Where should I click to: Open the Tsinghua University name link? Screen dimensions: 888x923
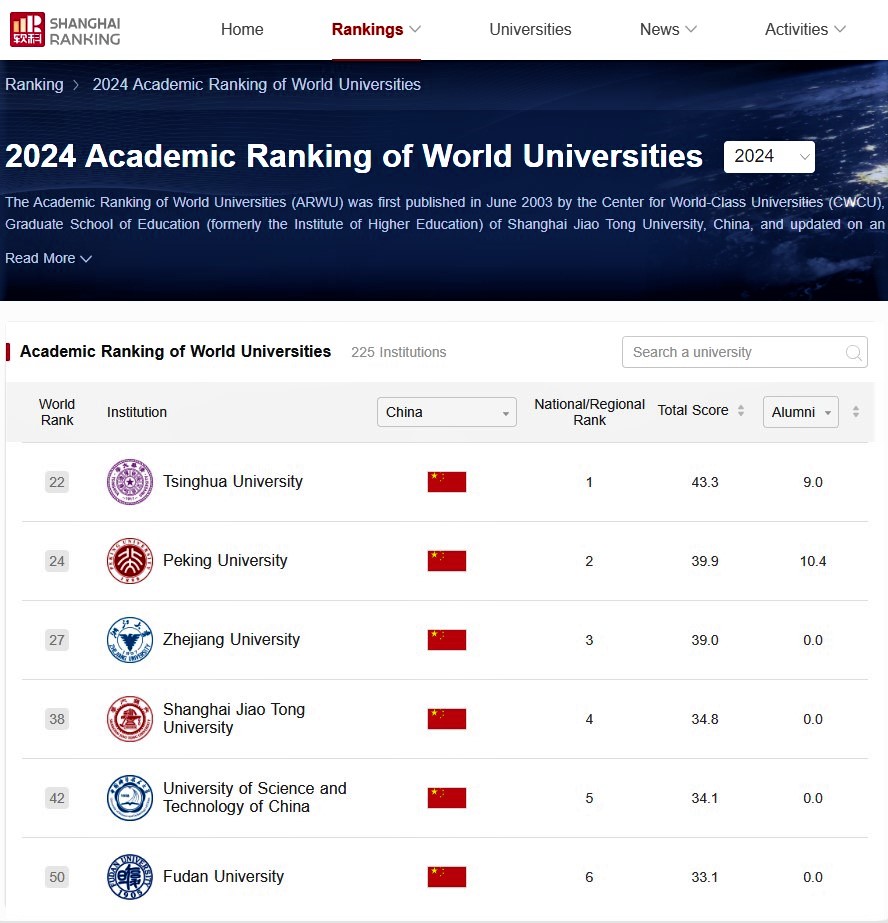tap(232, 482)
